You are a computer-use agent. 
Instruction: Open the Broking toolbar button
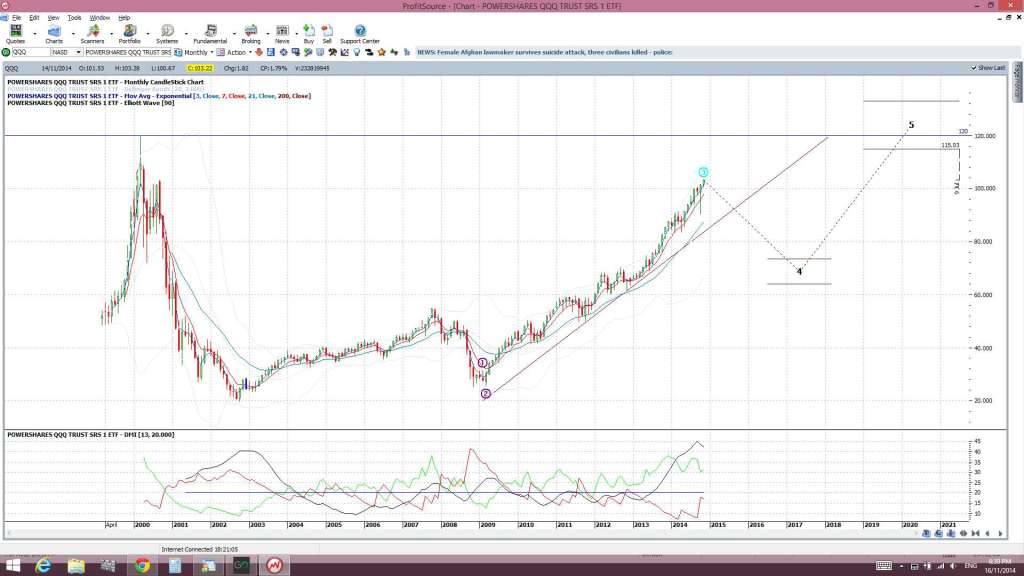[251, 33]
